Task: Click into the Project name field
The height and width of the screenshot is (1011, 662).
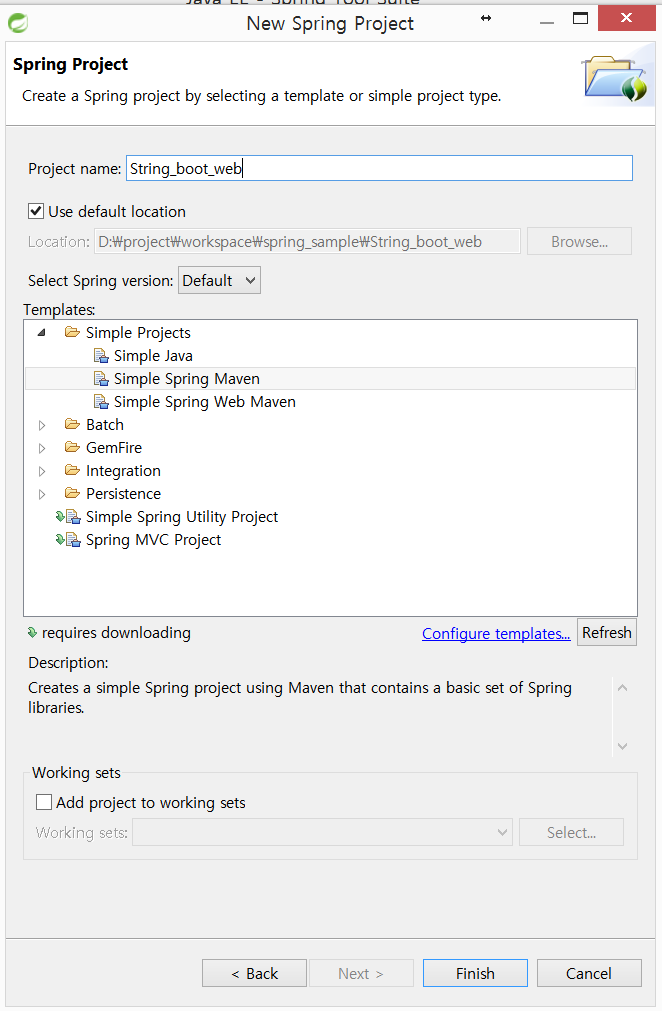Action: coord(379,168)
